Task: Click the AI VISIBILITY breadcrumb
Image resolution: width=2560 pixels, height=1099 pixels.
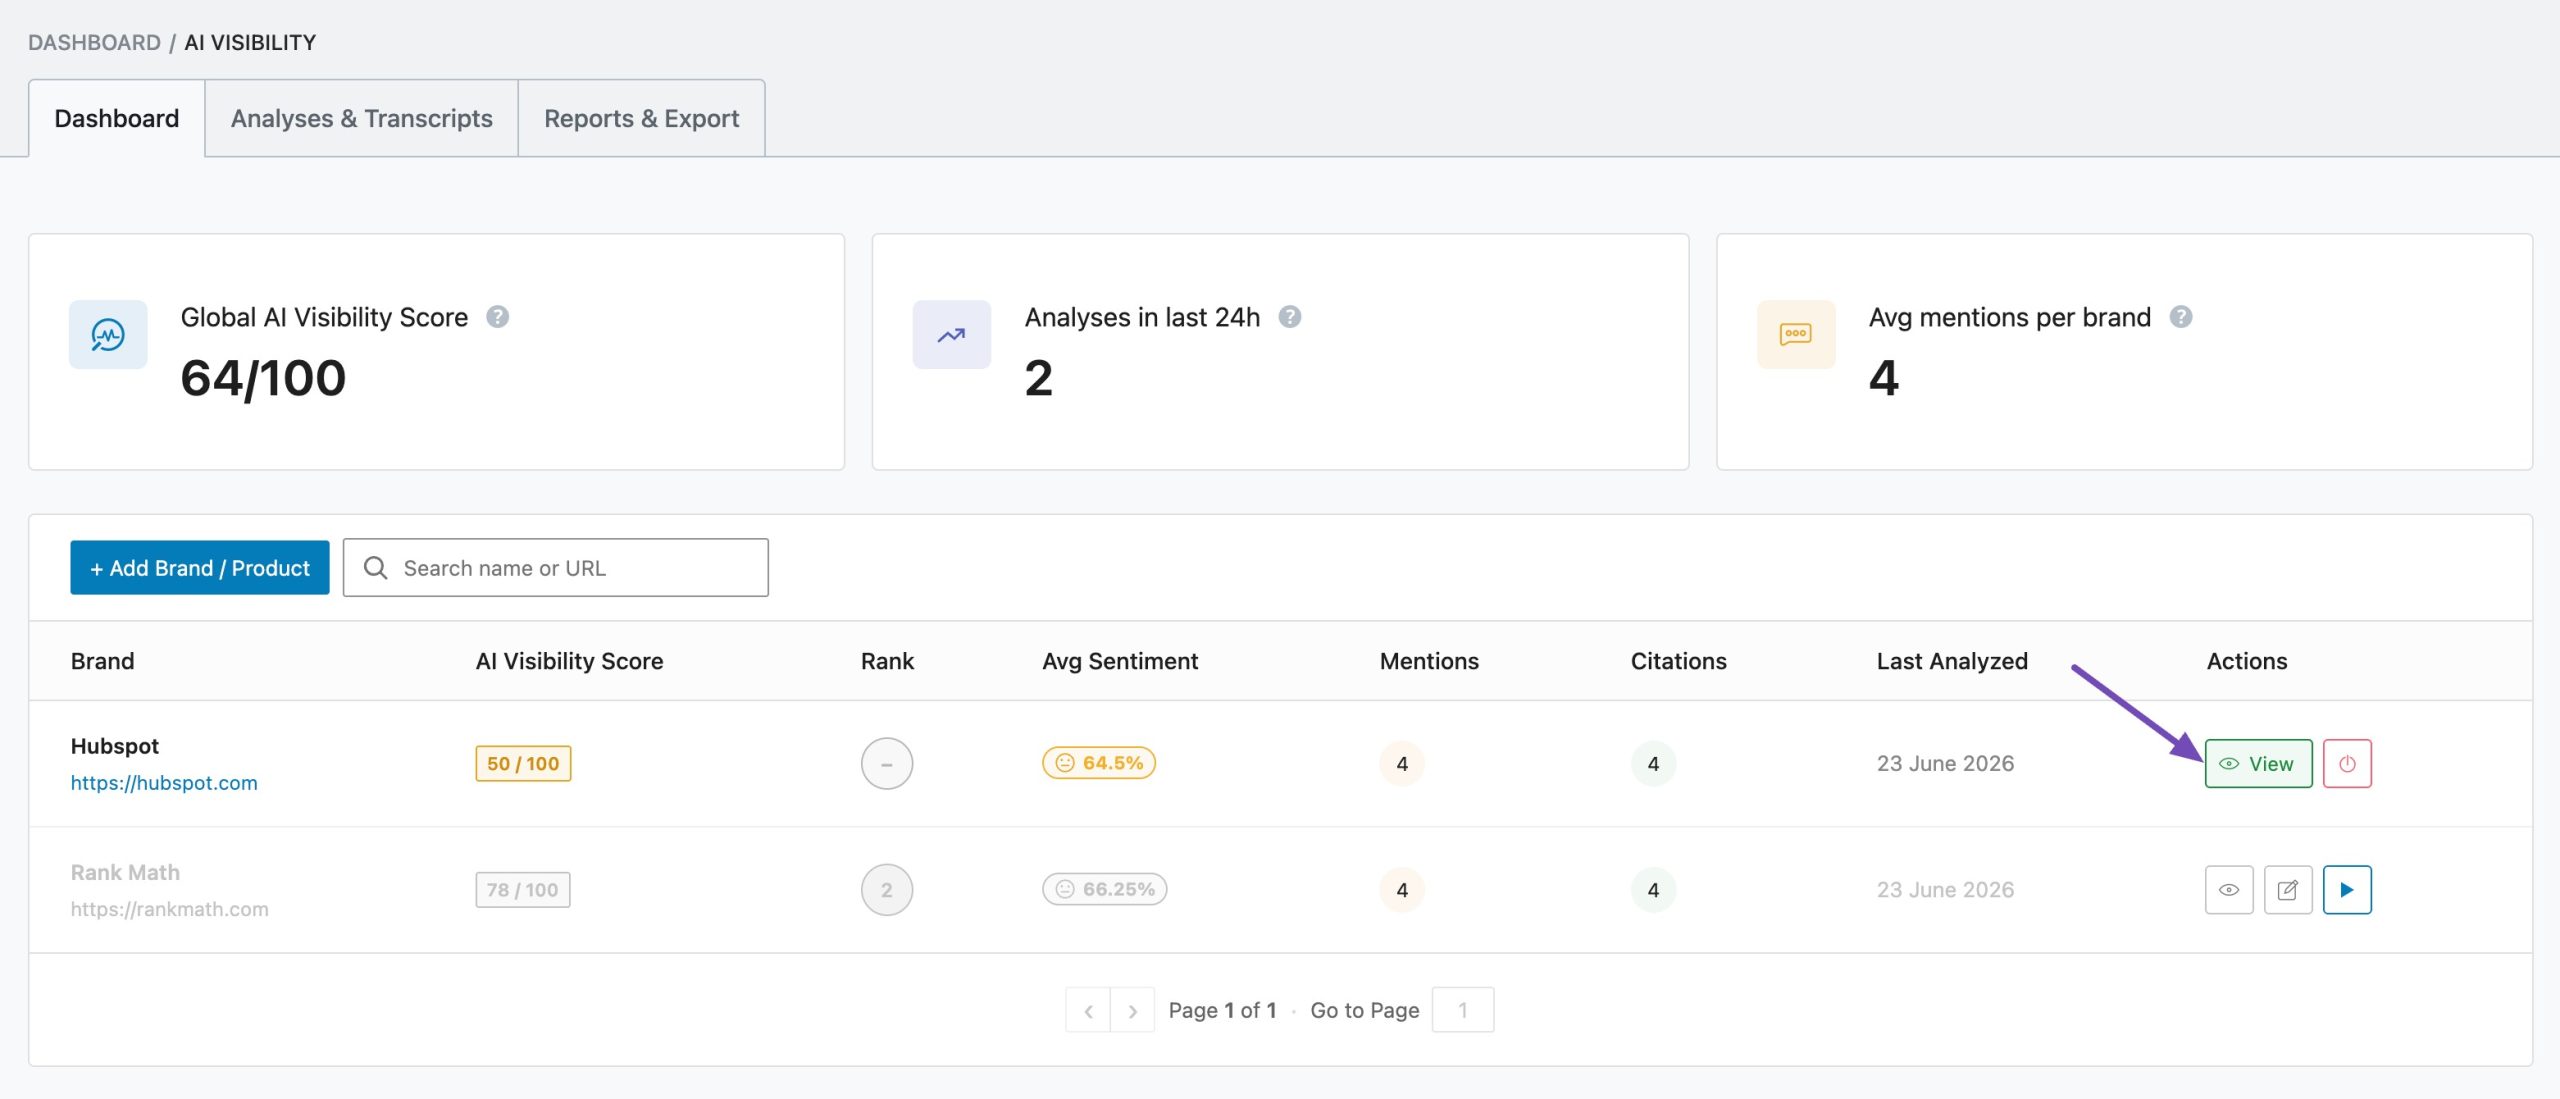Action: (250, 42)
